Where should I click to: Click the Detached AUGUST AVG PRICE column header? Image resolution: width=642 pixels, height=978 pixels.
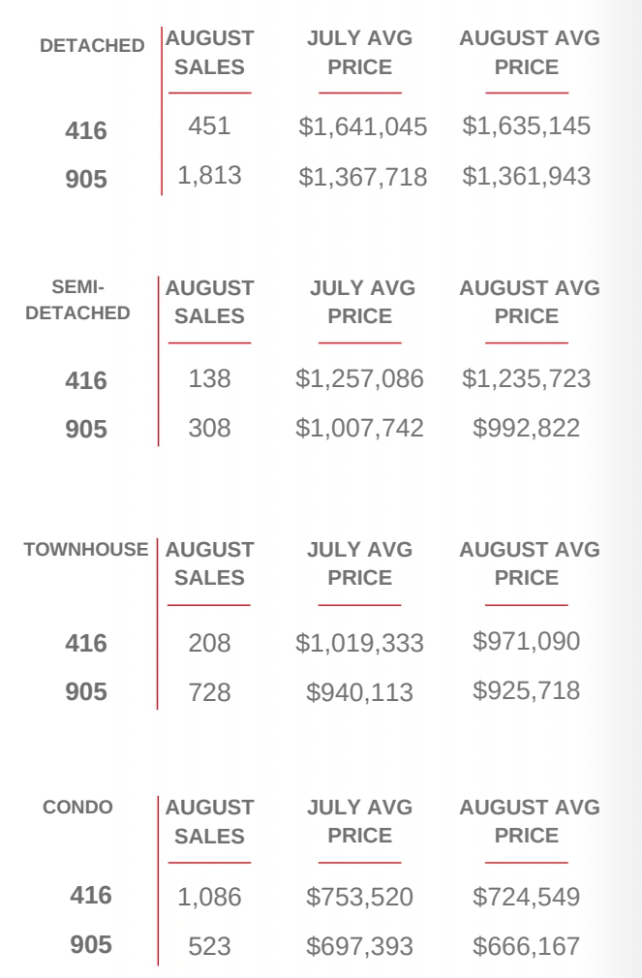529,52
